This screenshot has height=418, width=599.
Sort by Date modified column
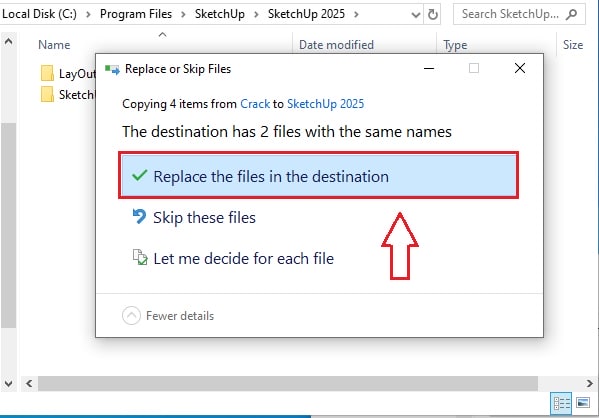[336, 45]
